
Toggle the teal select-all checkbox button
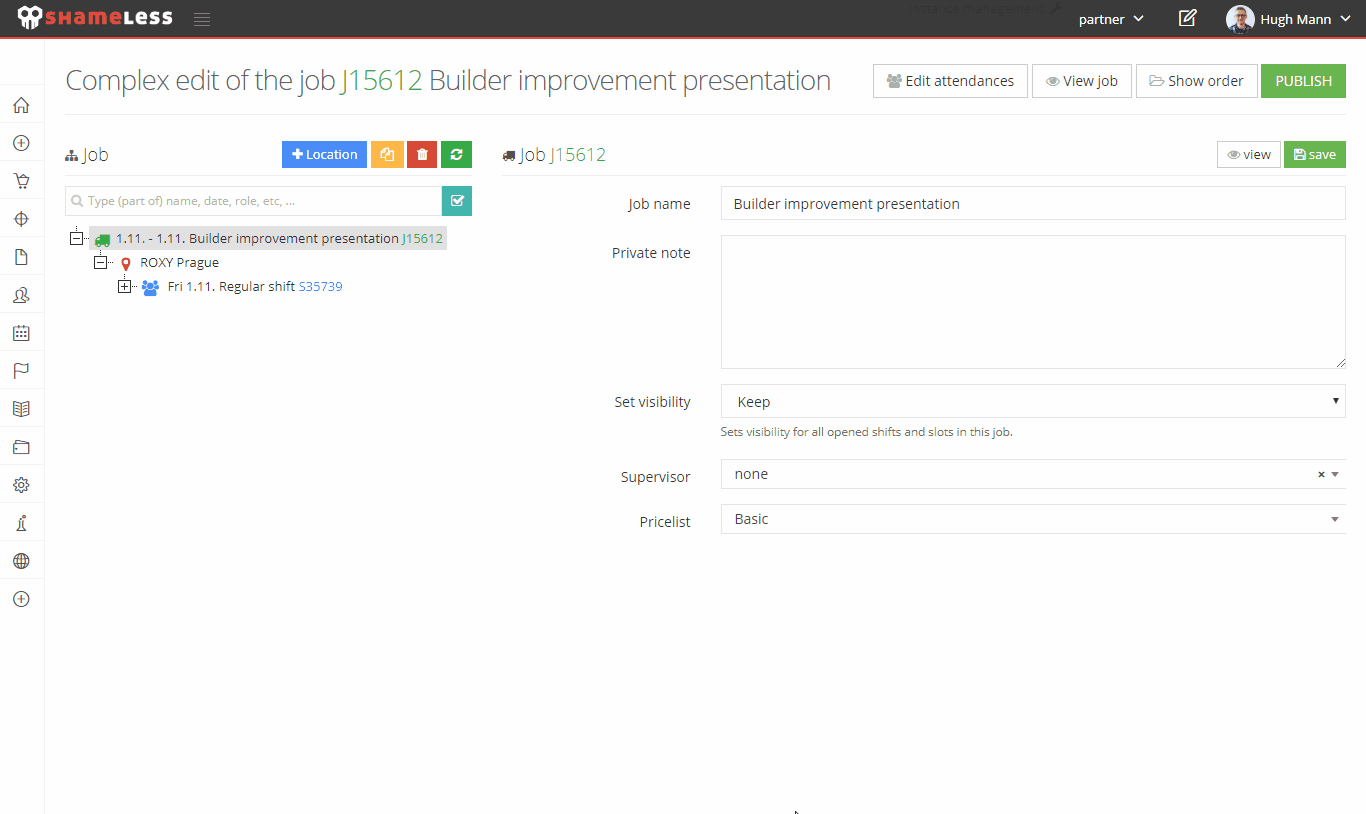[x=457, y=201]
